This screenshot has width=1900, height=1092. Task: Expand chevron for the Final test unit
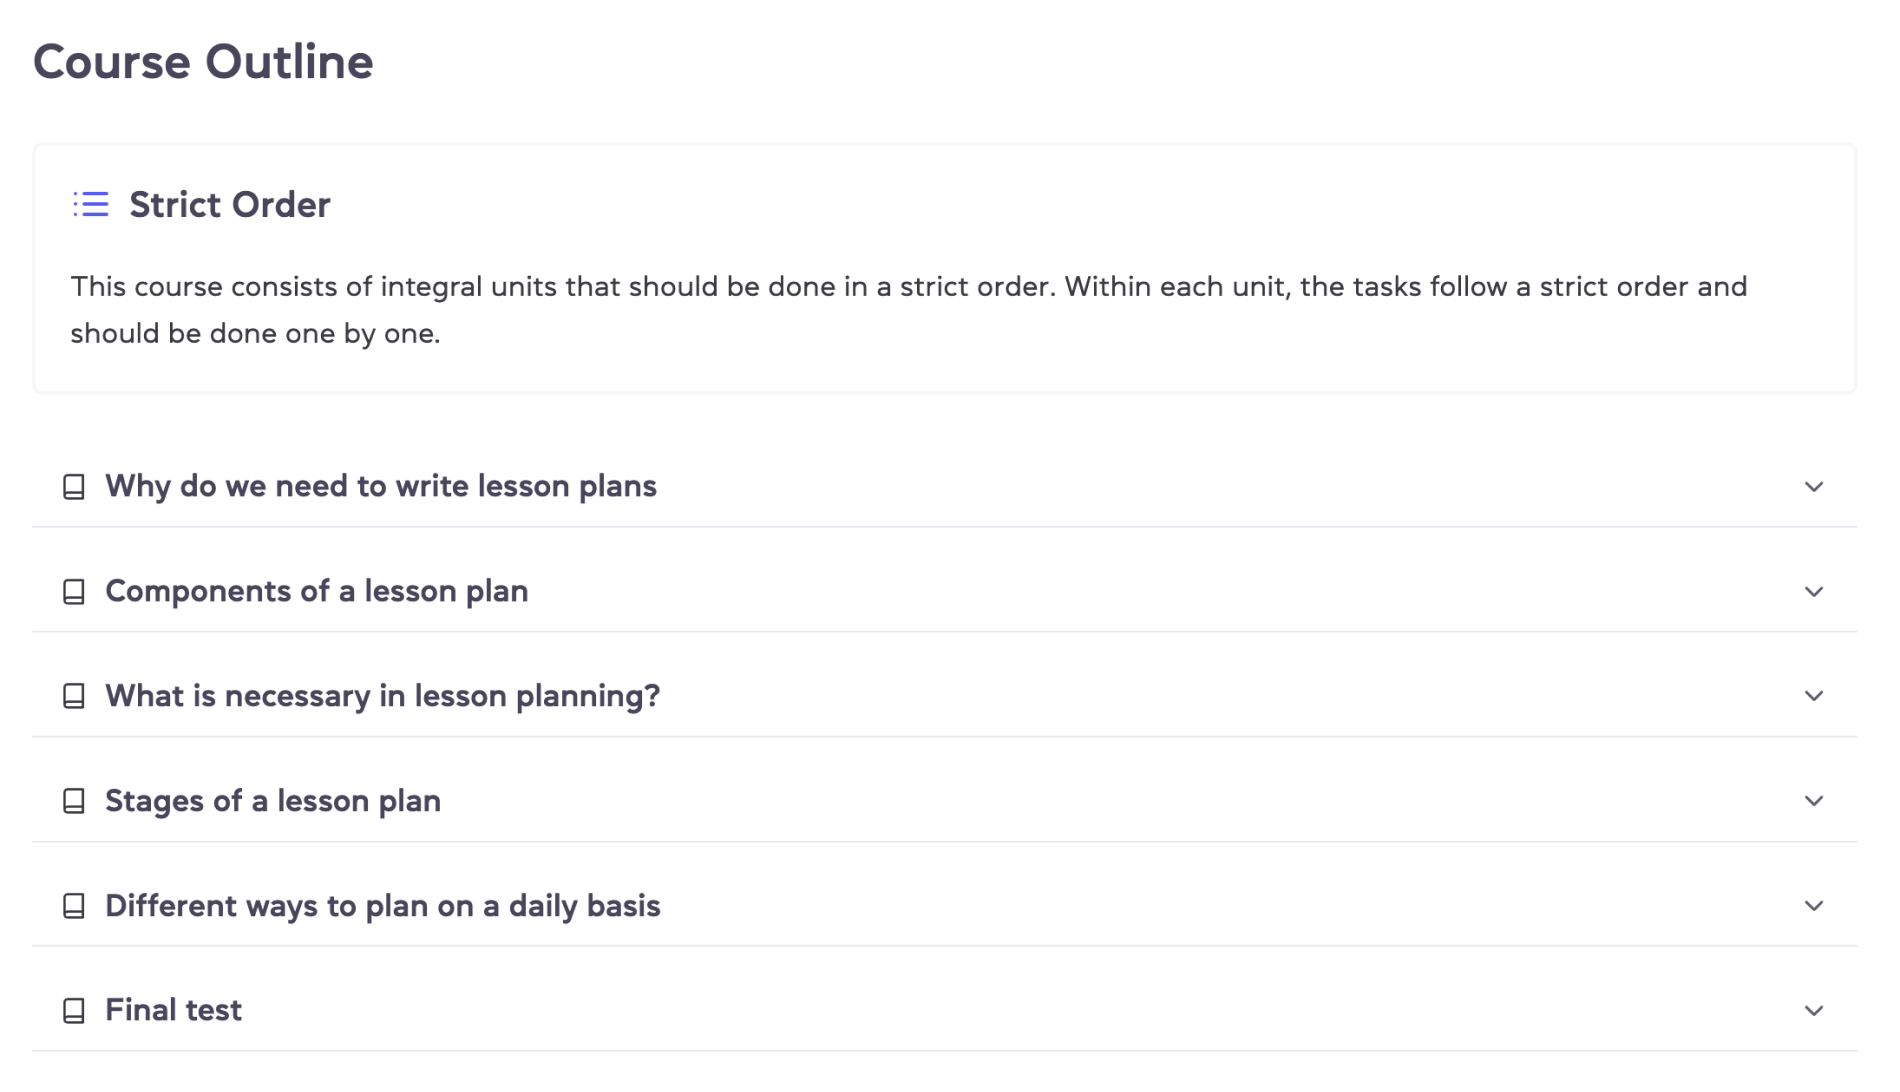coord(1813,1011)
